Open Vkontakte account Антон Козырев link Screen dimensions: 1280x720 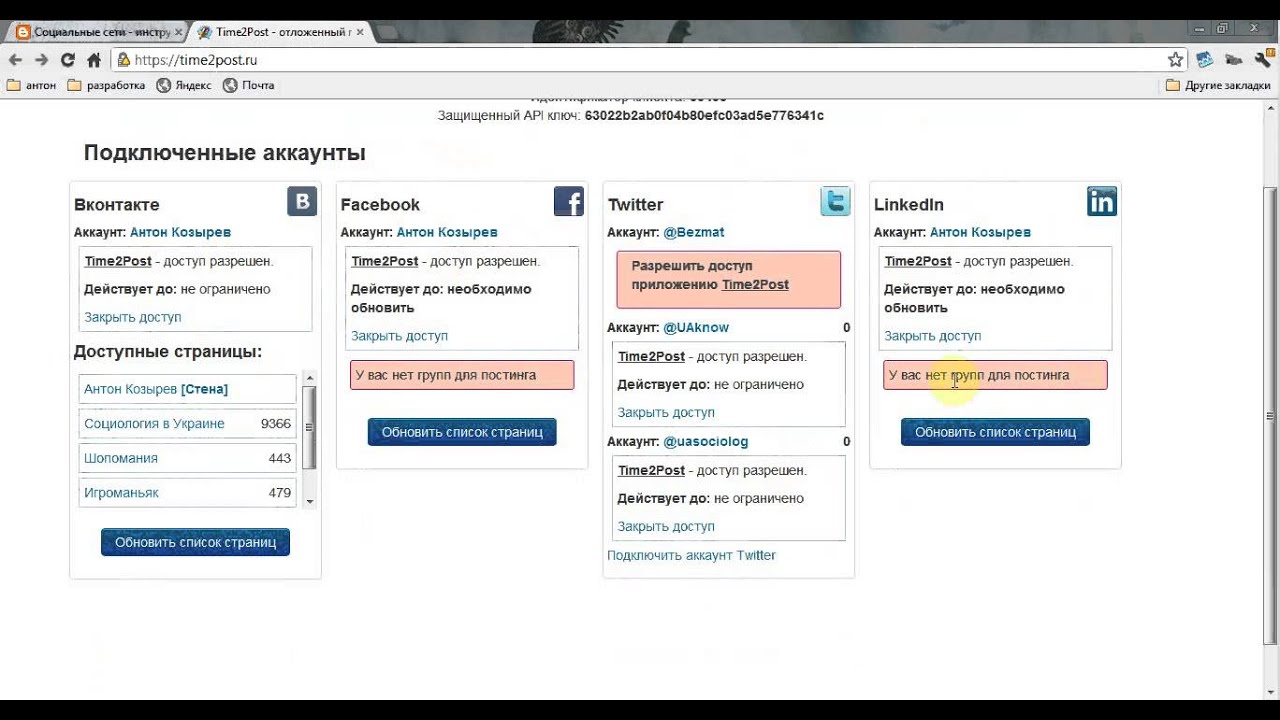(180, 232)
